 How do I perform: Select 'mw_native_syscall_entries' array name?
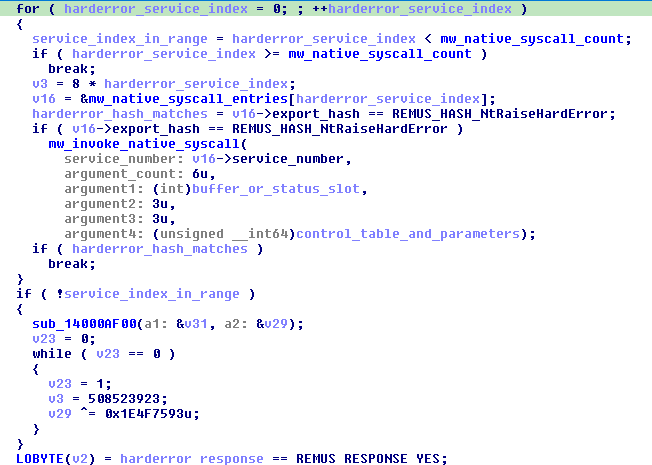[x=188, y=99]
